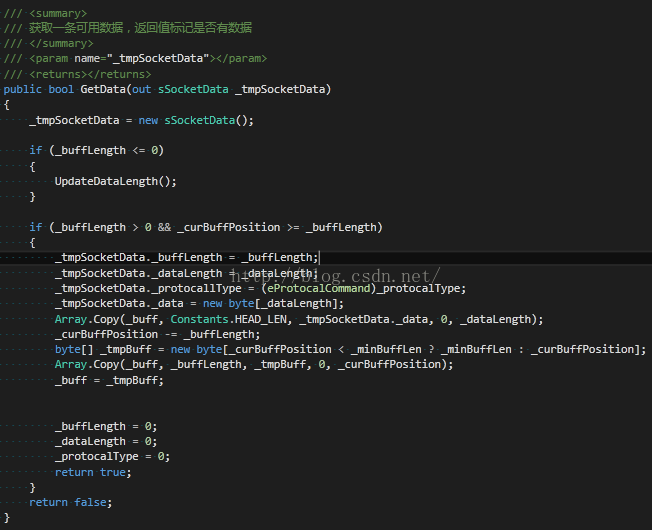Click the "_tmpSocketData._dataLength" assignment line
This screenshot has width=652, height=530.
(187, 274)
